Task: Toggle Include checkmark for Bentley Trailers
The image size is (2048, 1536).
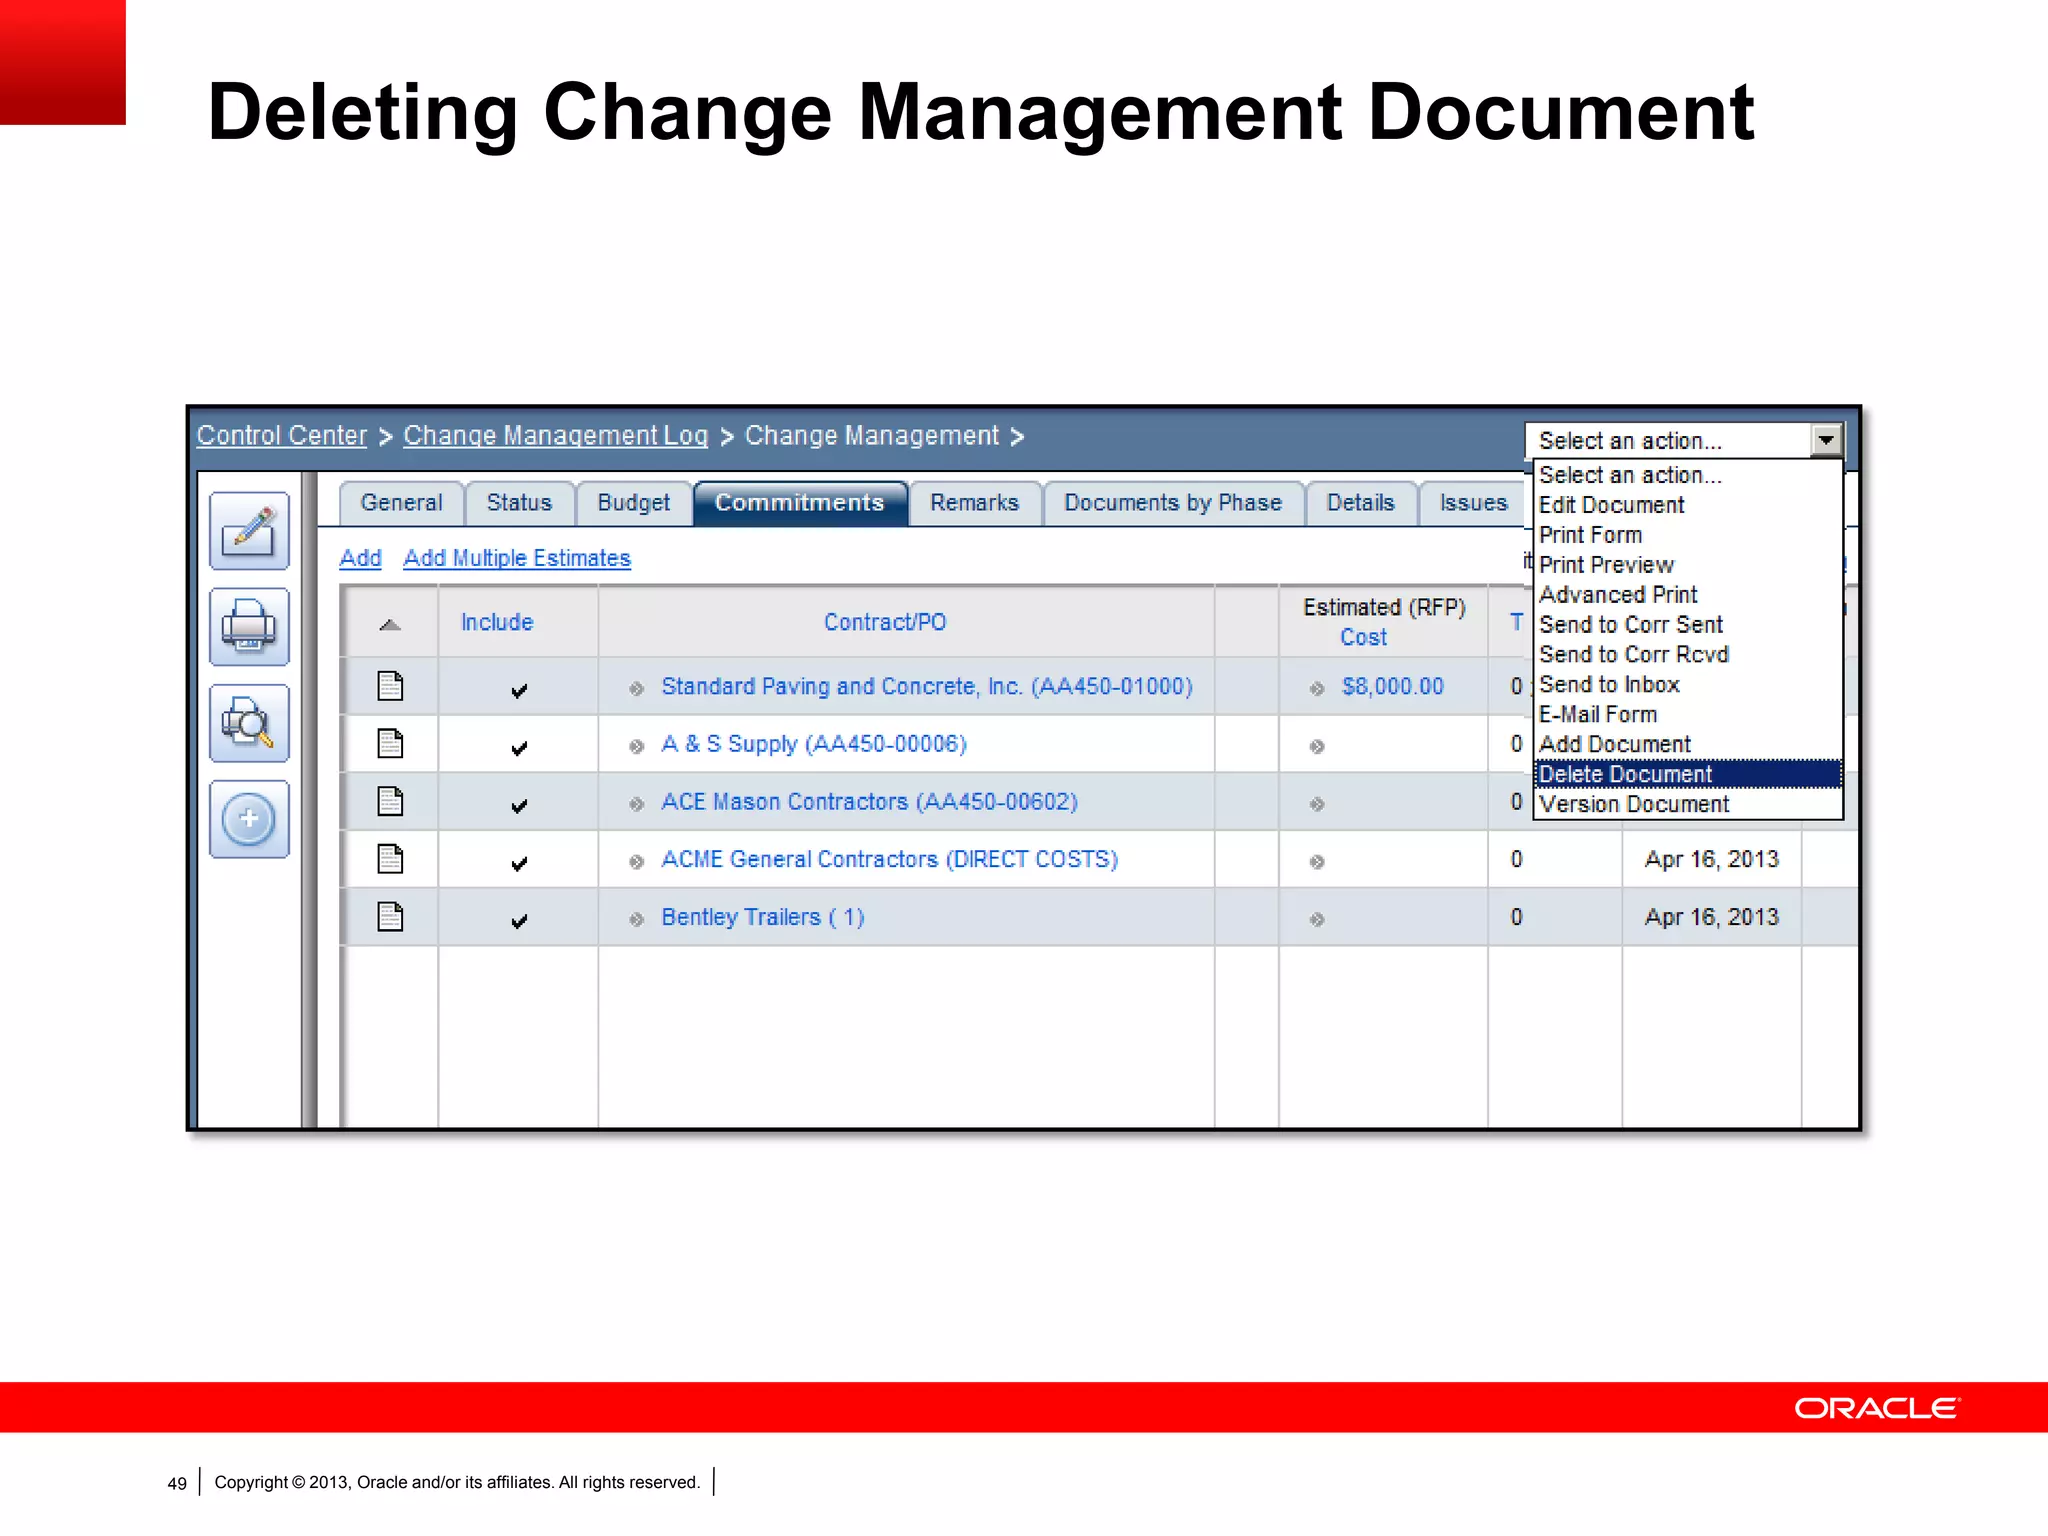Action: click(519, 921)
